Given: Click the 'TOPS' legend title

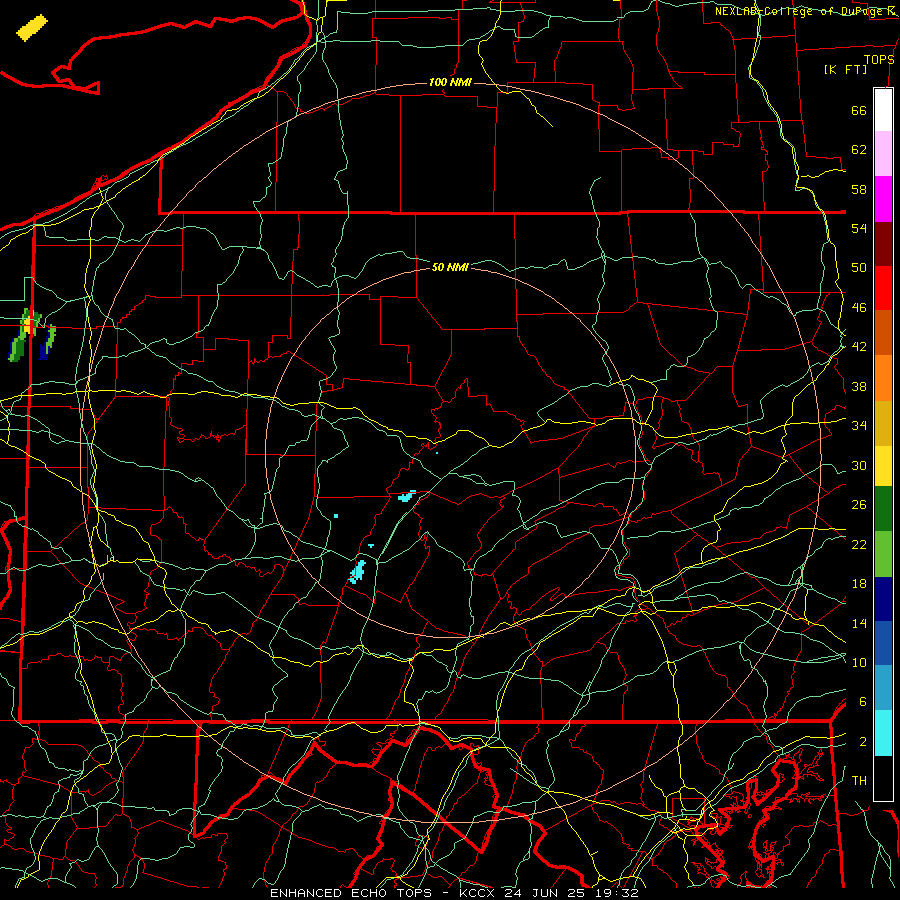Looking at the screenshot, I should point(879,60).
